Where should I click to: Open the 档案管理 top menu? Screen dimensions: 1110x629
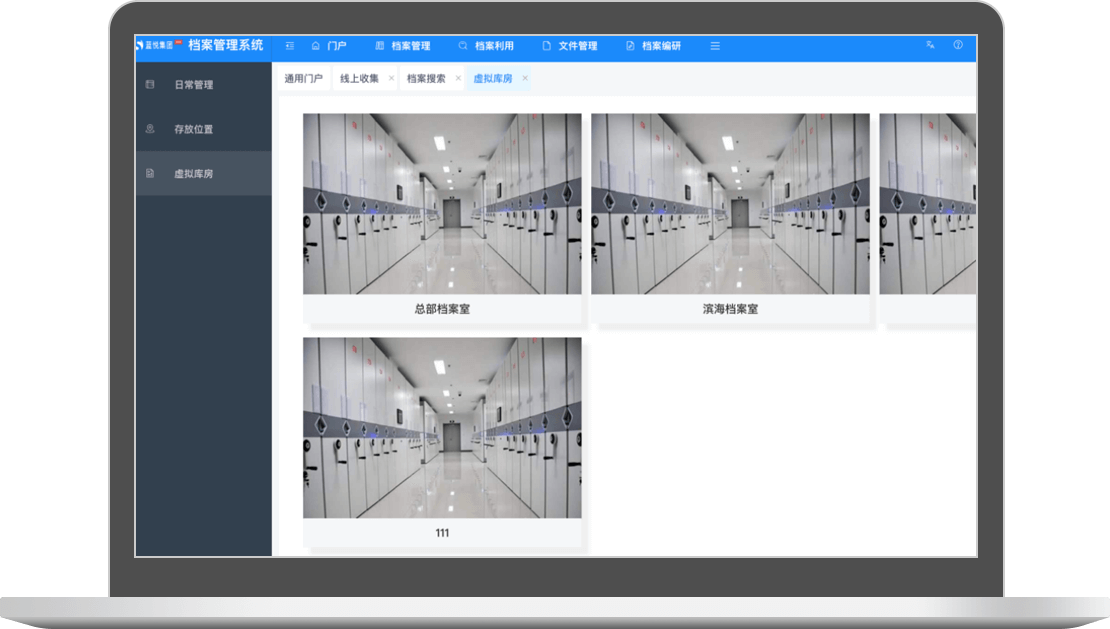(x=410, y=46)
